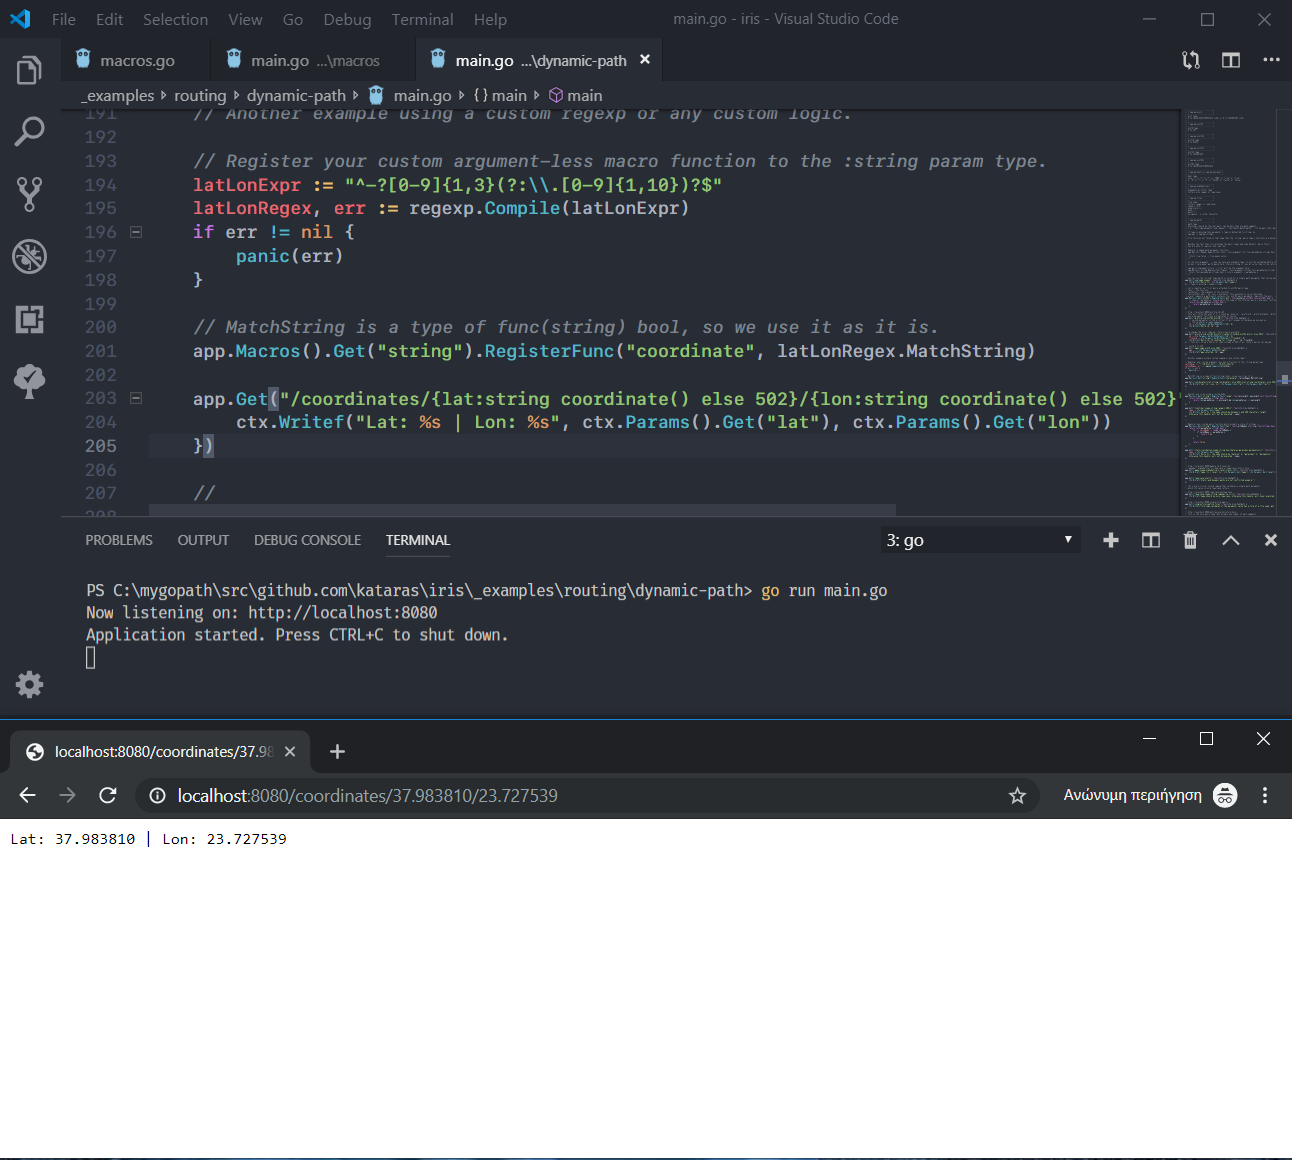Open the Debug view
This screenshot has height=1160, width=1292.
click(28, 256)
